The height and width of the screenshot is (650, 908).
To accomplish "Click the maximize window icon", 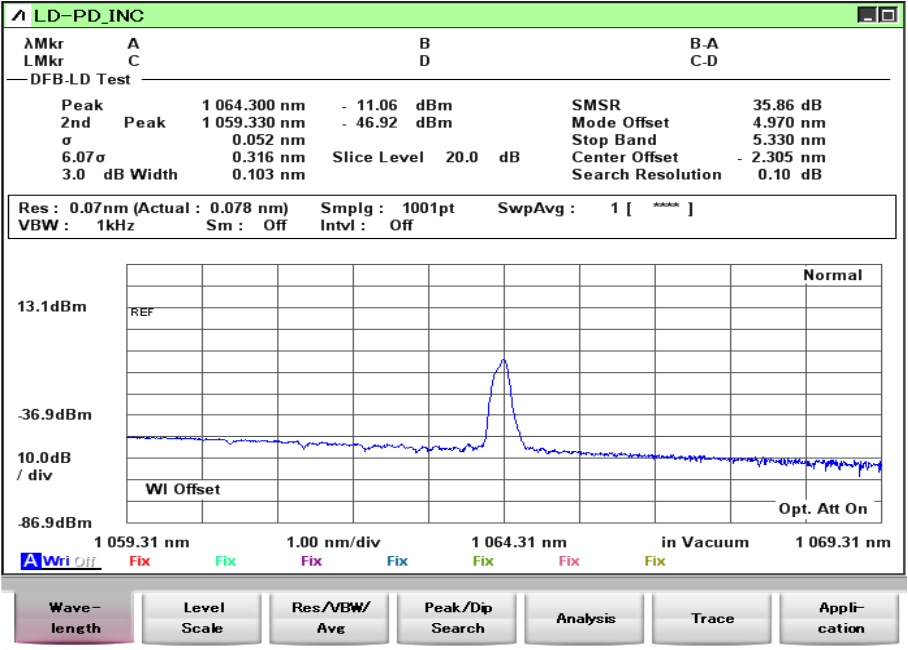I will point(886,15).
